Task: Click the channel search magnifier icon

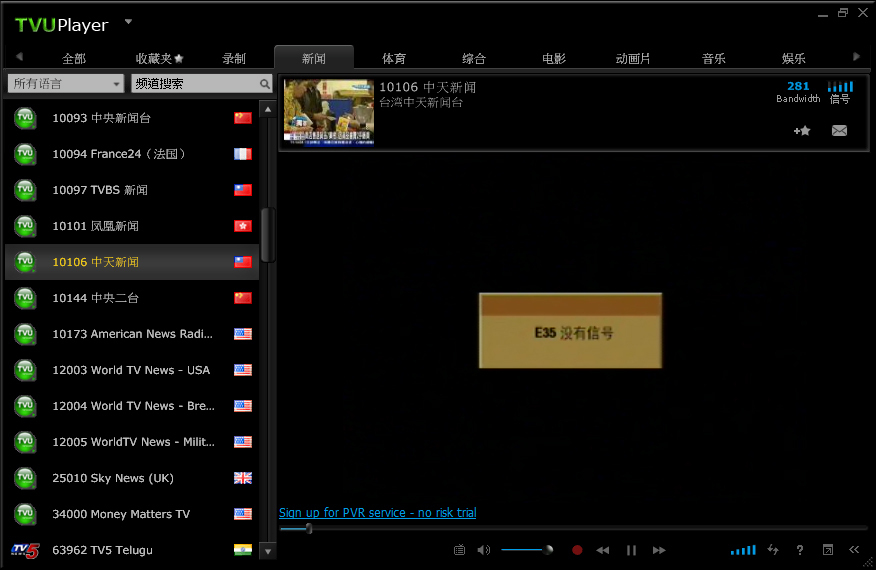Action: (265, 84)
